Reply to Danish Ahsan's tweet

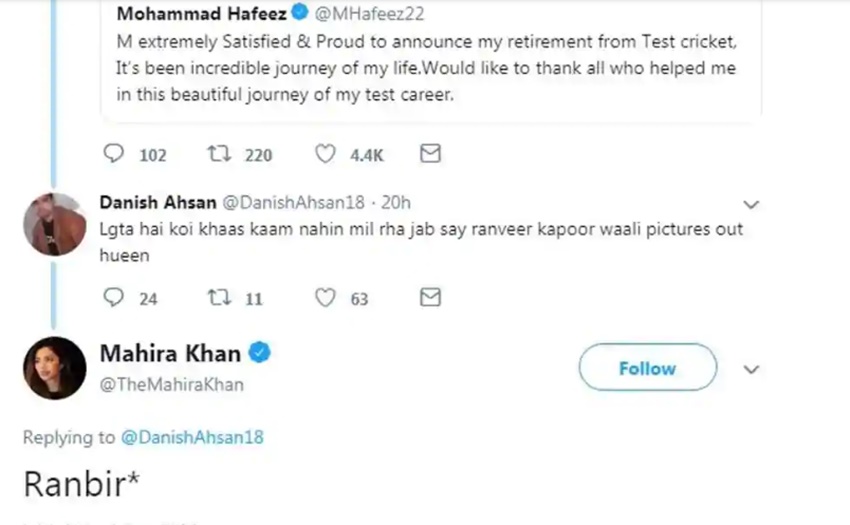click(x=115, y=297)
